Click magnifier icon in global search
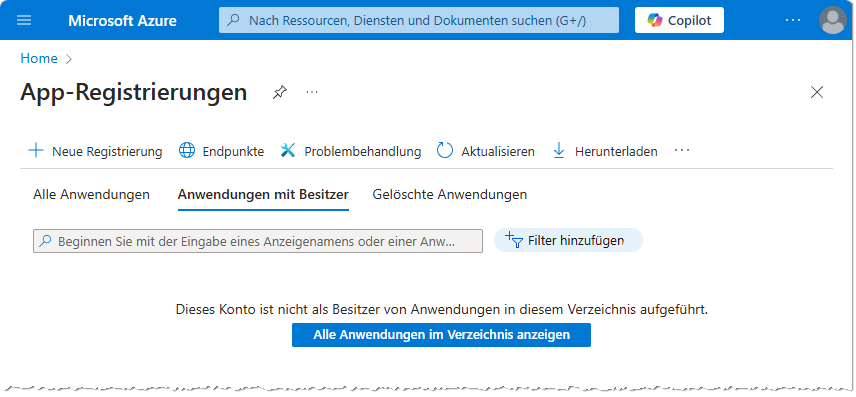Screen dimensions: 856x397 234,21
